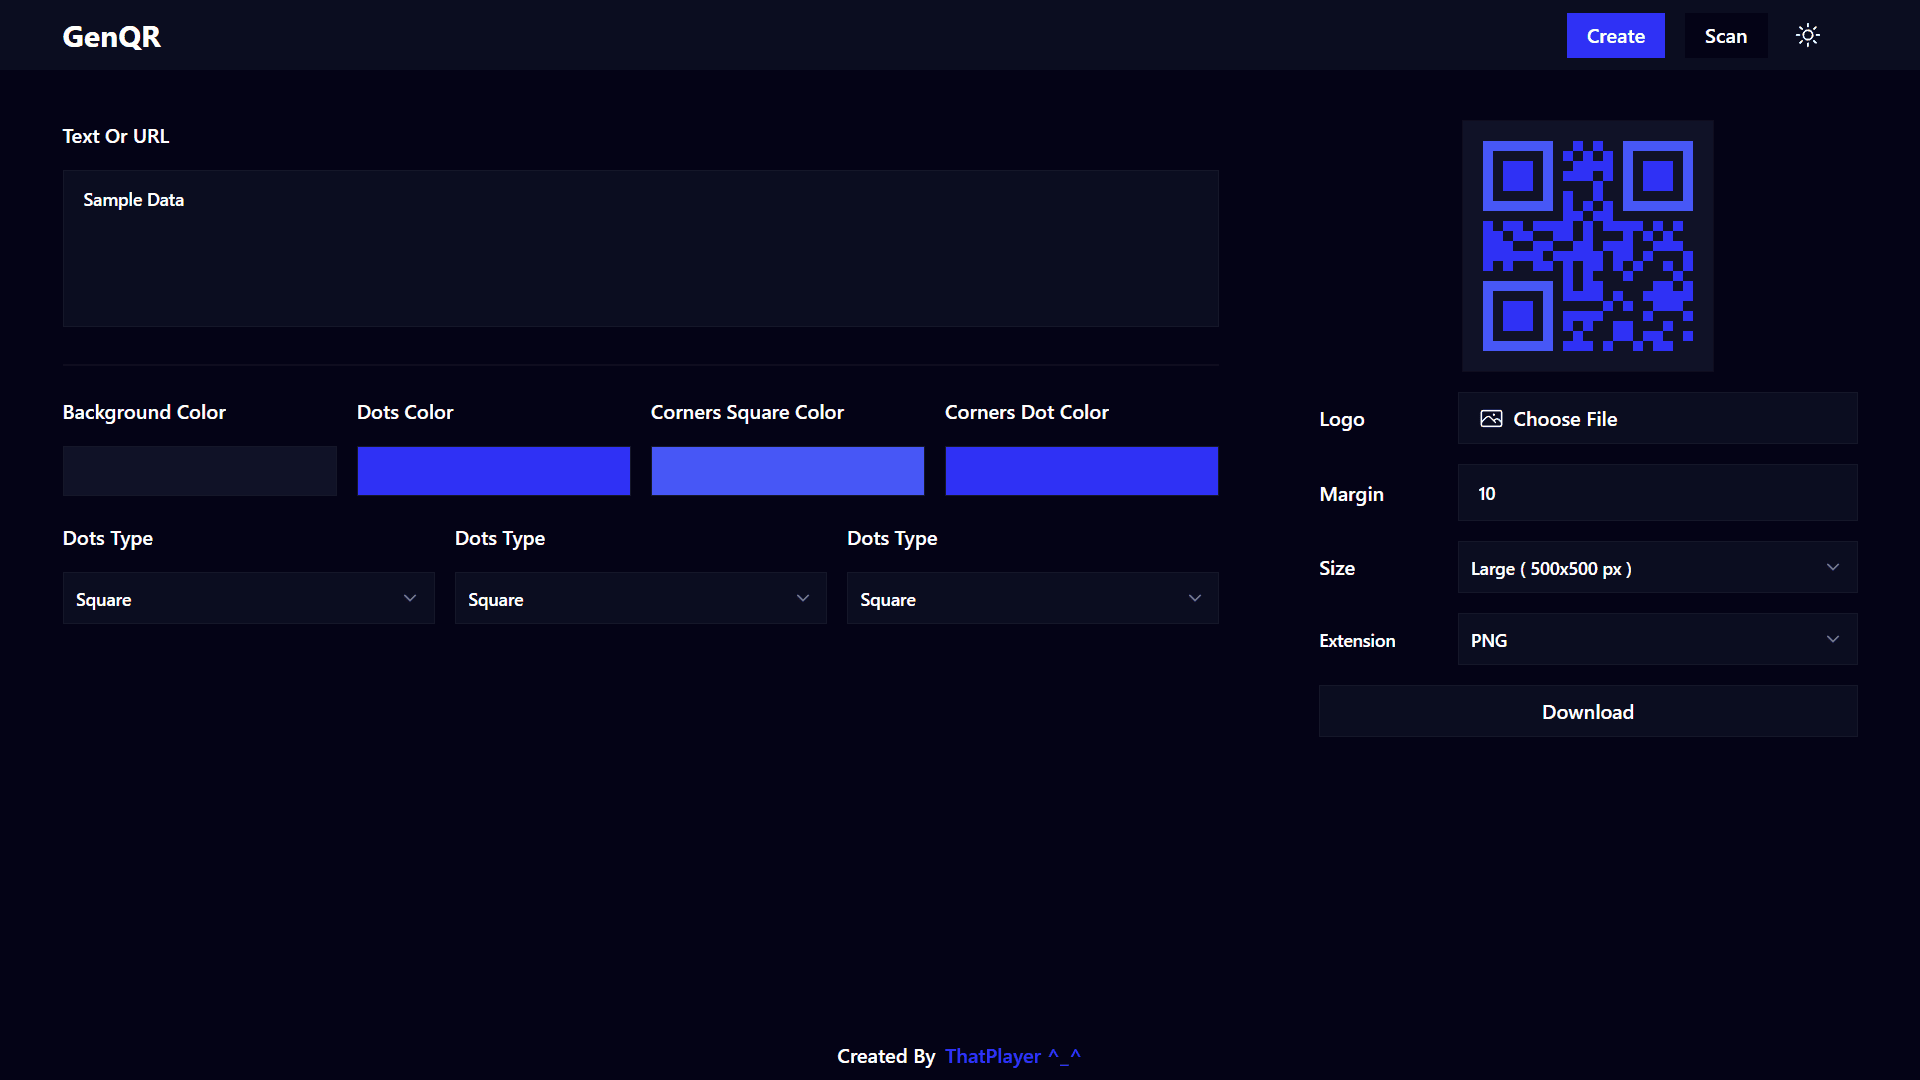Open the Size dropdown

(x=1658, y=567)
